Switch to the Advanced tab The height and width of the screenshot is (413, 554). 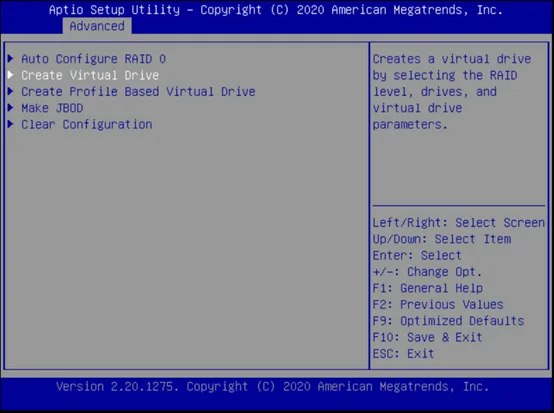coord(97,26)
